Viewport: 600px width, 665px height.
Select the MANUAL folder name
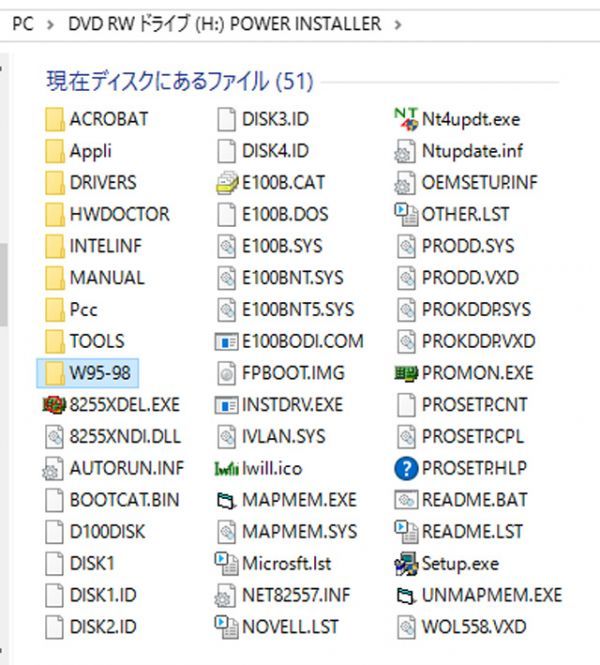[107, 278]
